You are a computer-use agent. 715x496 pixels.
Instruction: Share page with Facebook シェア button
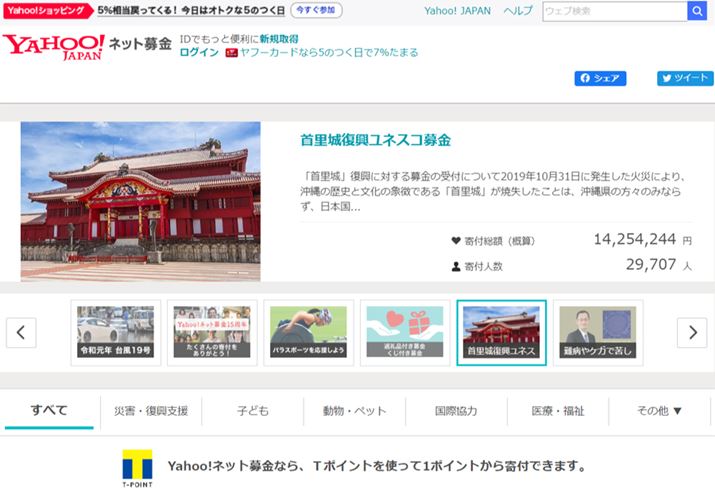pyautogui.click(x=599, y=78)
